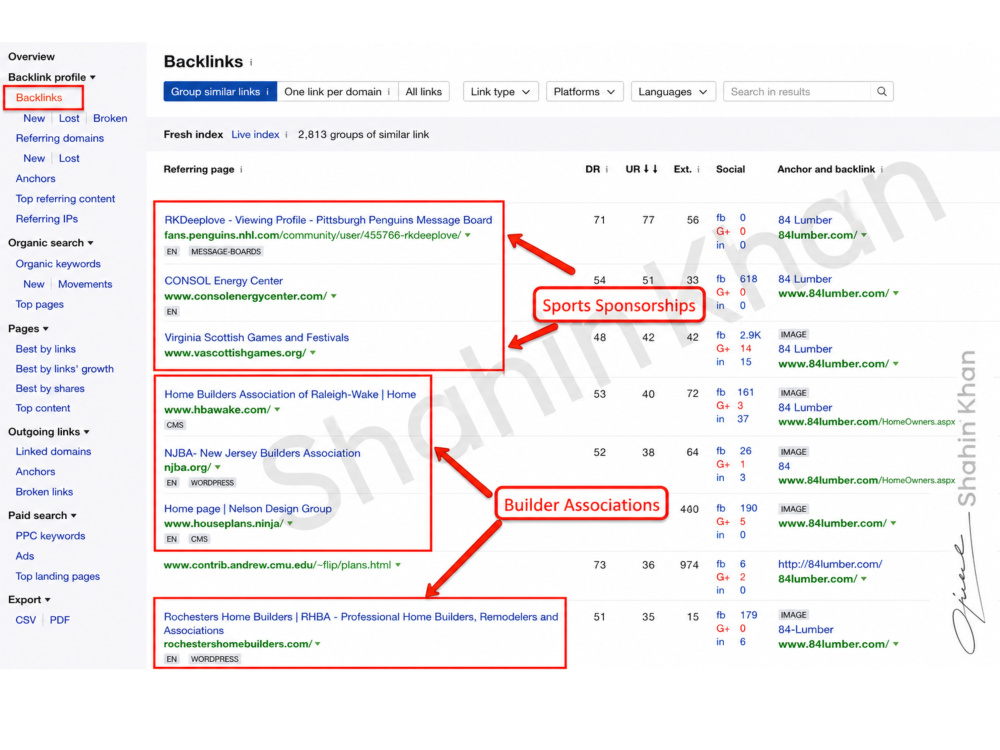Image resolution: width=1000 pixels, height=750 pixels.
Task: Expand rochestershomebuilders.com URL arrow
Action: pos(318,644)
